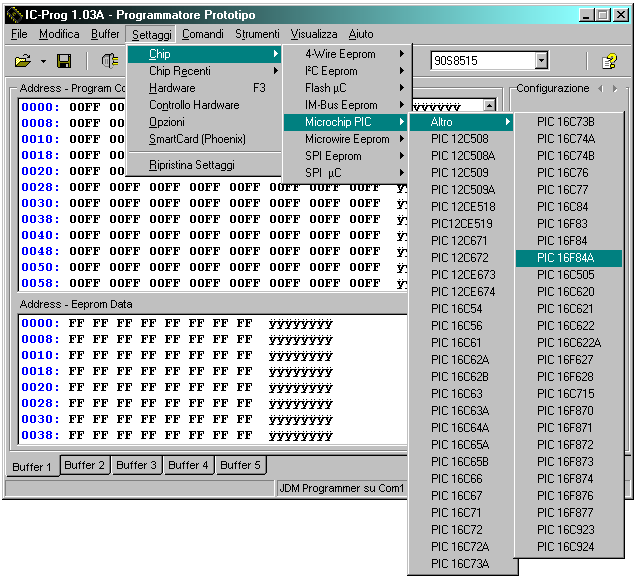Switch to Buffer 5 tab
This screenshot has height=578, width=637.
tap(240, 465)
